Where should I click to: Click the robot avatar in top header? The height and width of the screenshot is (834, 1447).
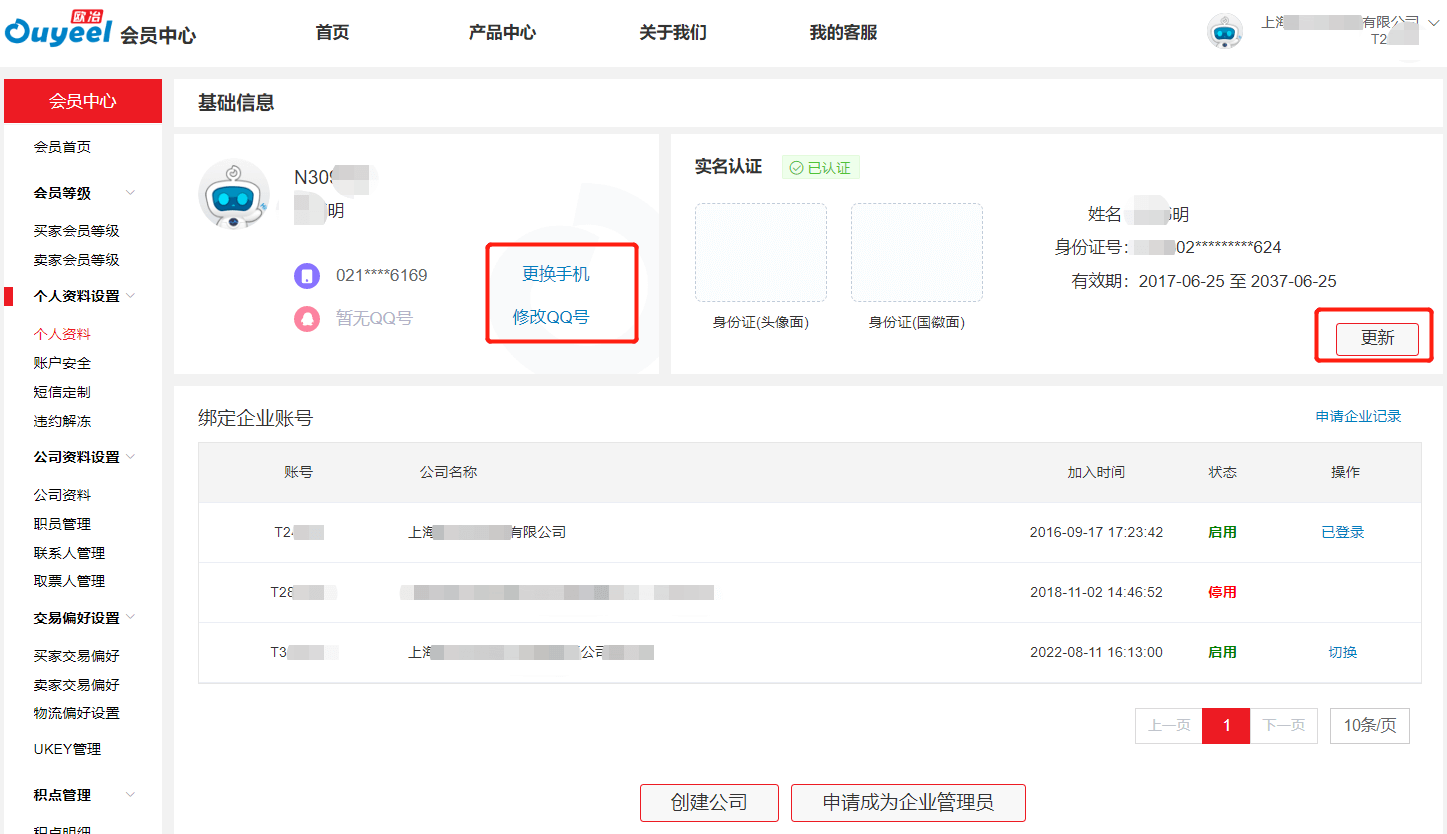point(1225,32)
